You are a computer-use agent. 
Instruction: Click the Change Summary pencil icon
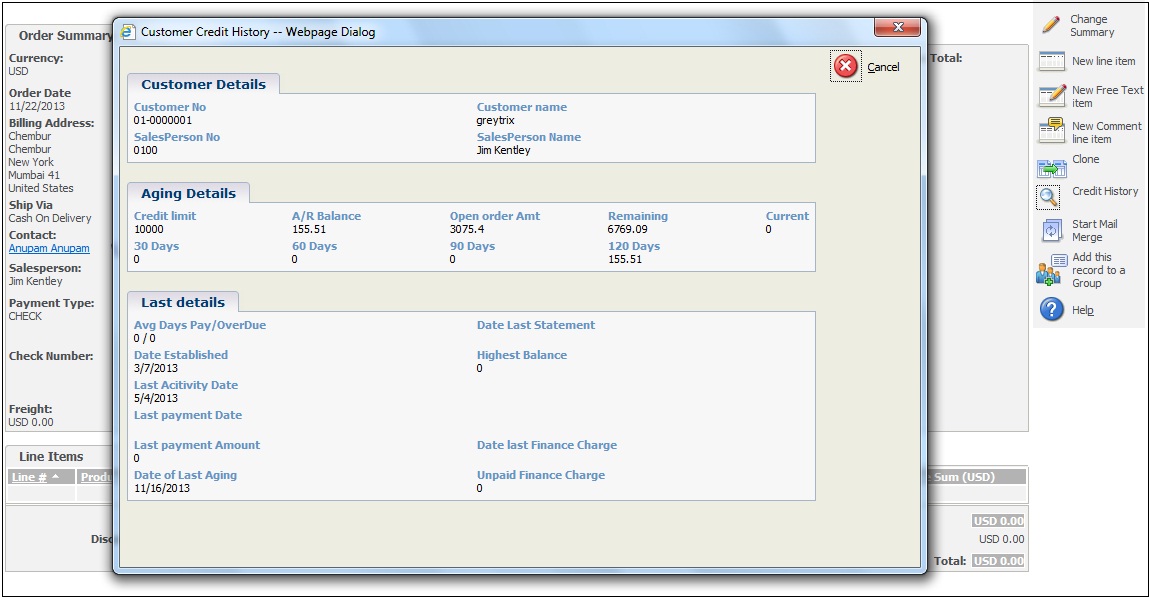point(1051,25)
